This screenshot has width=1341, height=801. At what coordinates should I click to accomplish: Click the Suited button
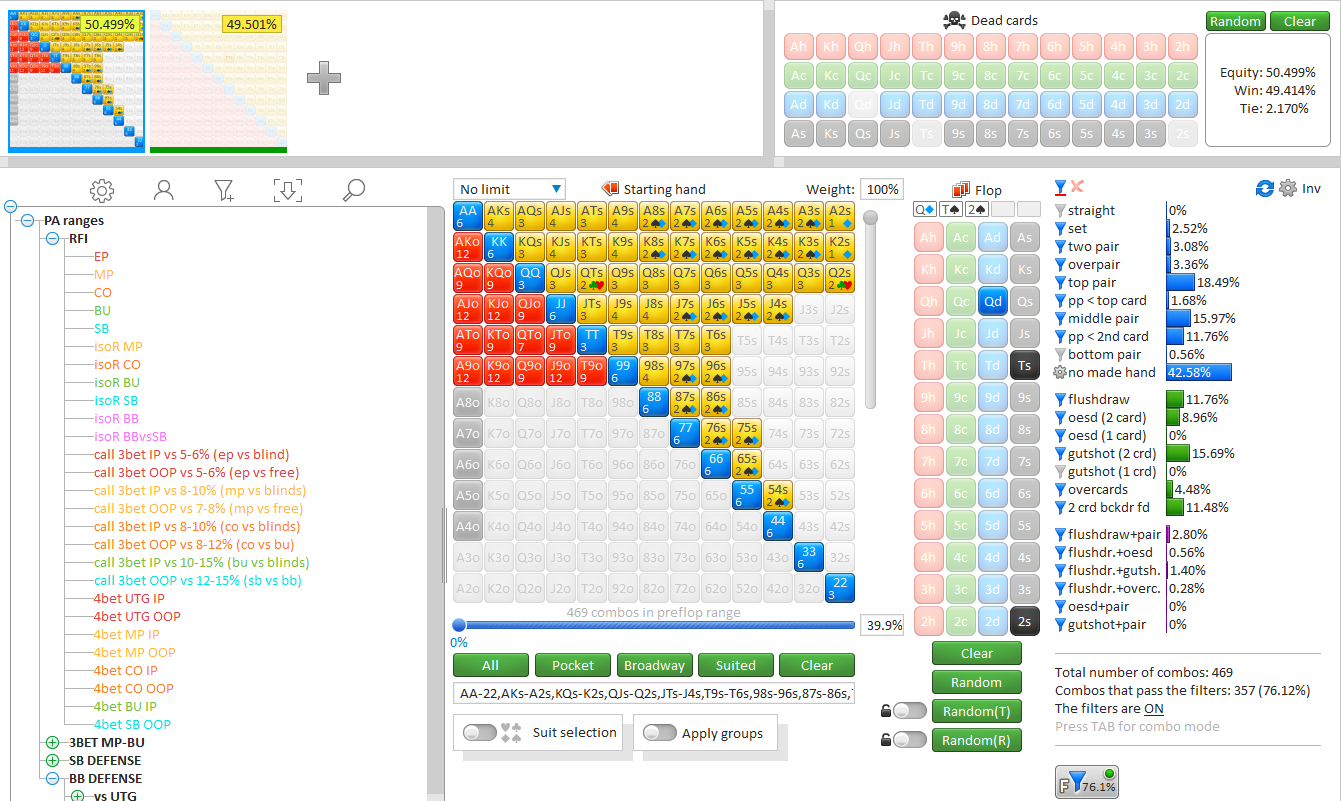click(x=736, y=665)
